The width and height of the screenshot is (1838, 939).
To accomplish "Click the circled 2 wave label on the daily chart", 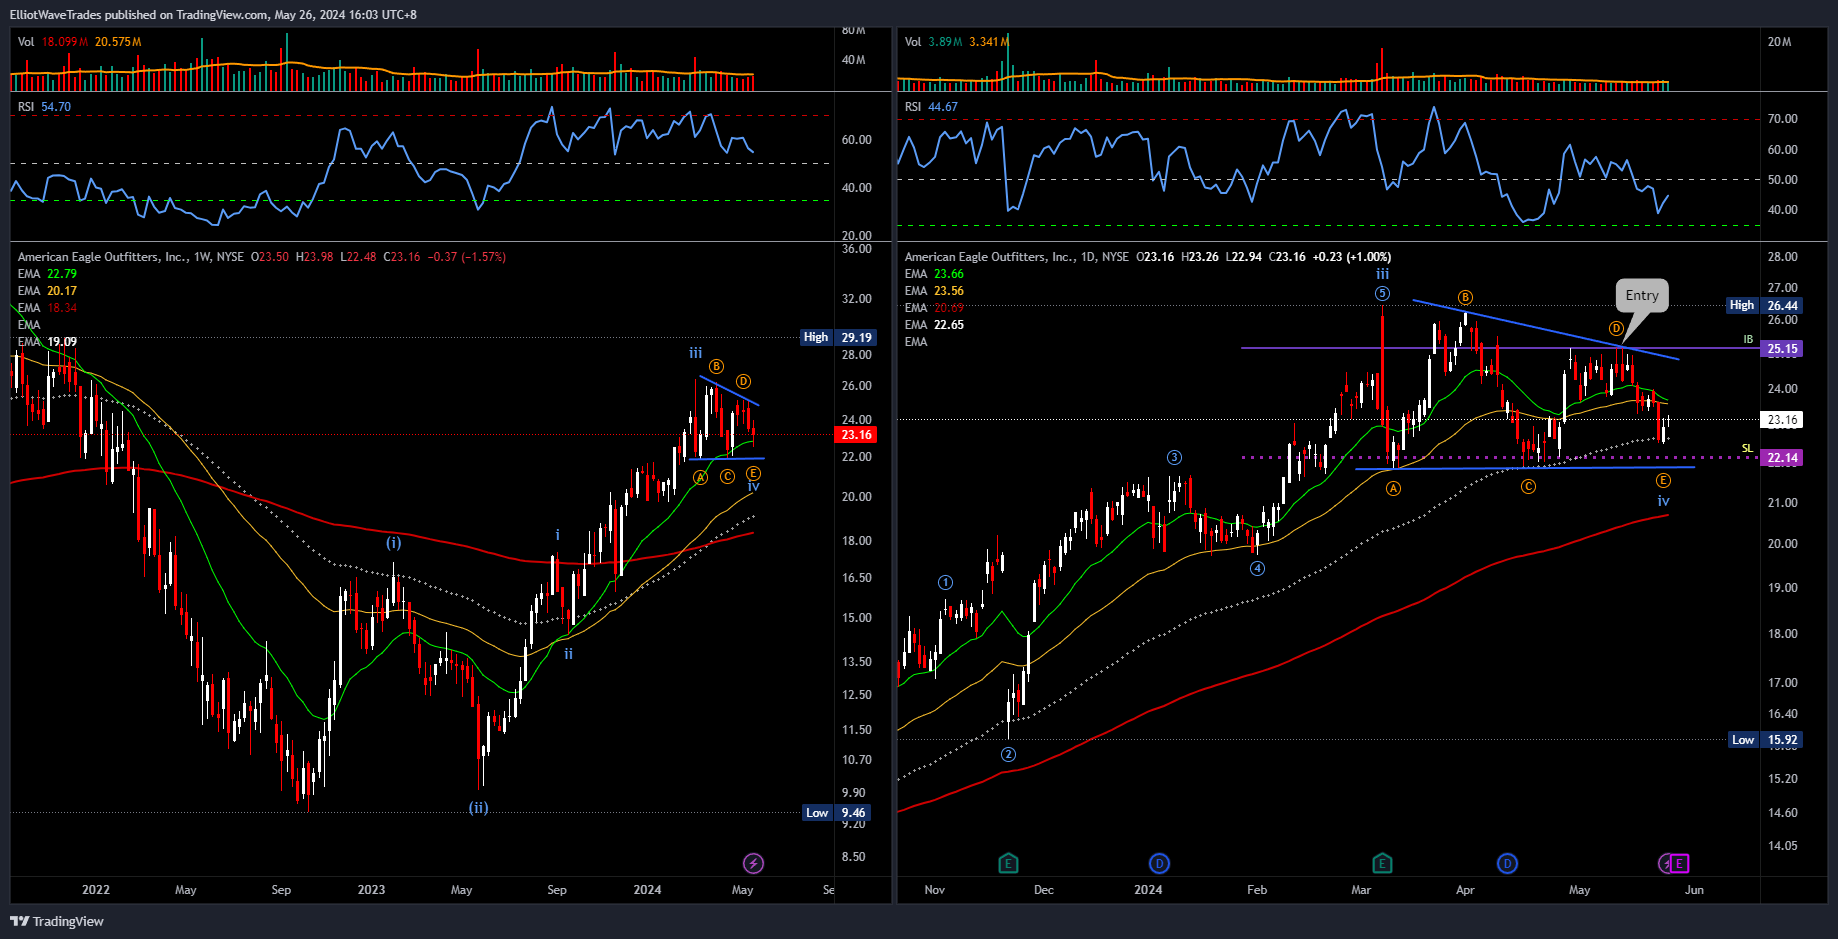I will coord(1008,755).
